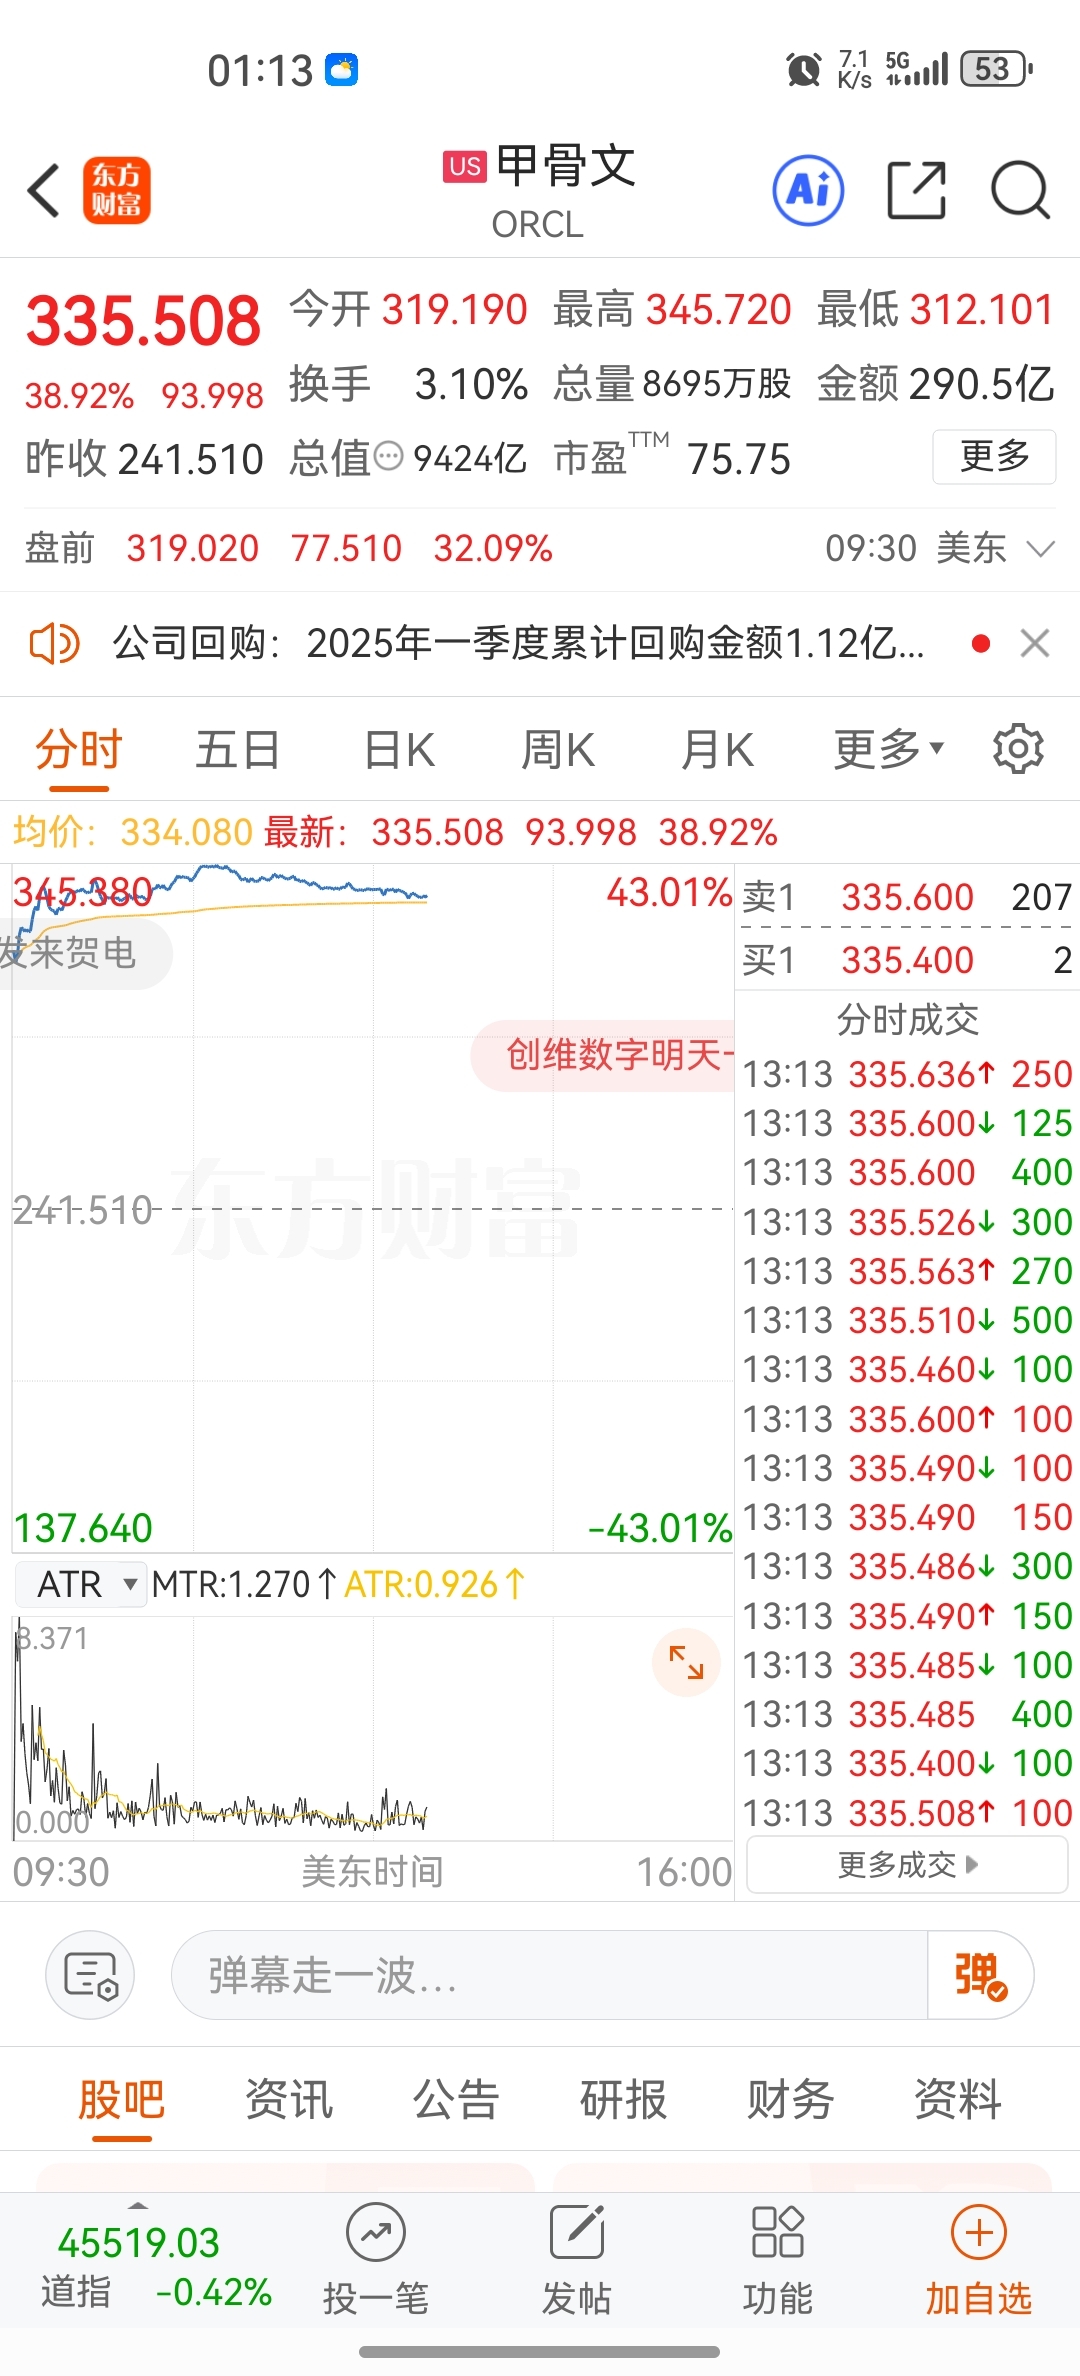Tap the current price 335.508 headline
This screenshot has width=1080, height=2376.
(143, 321)
